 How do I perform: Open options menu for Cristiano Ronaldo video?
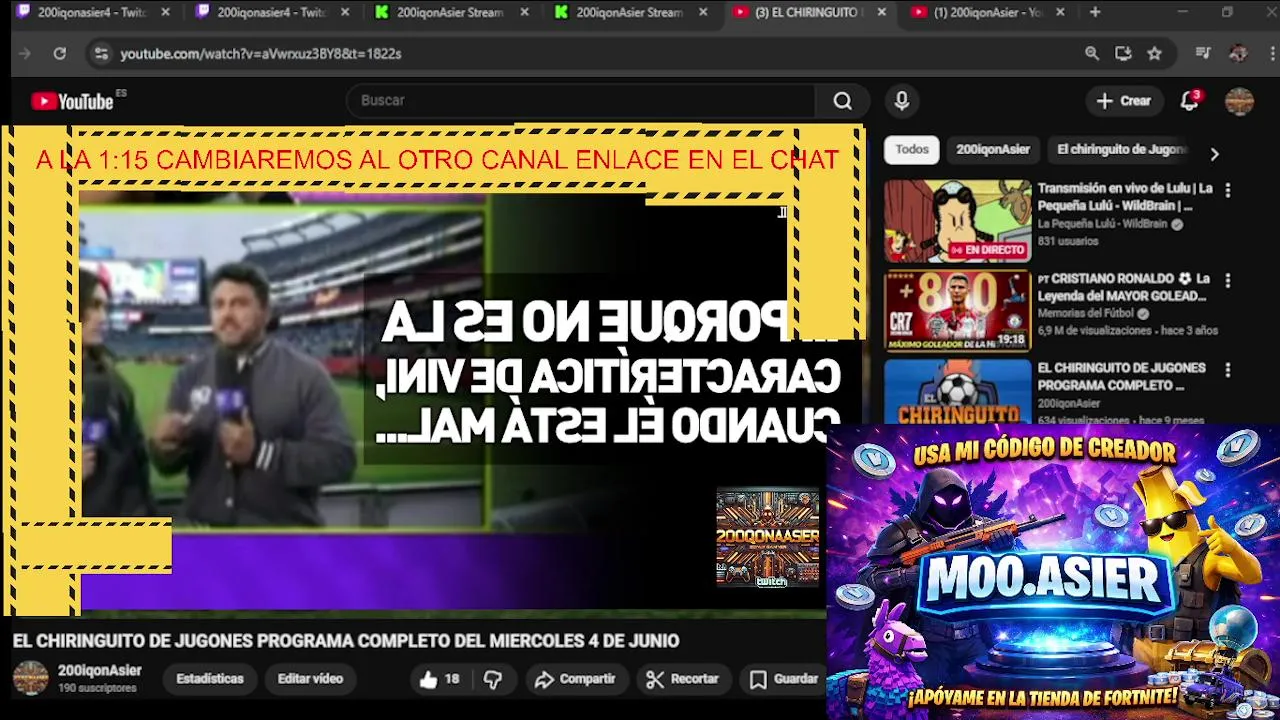tap(1227, 280)
